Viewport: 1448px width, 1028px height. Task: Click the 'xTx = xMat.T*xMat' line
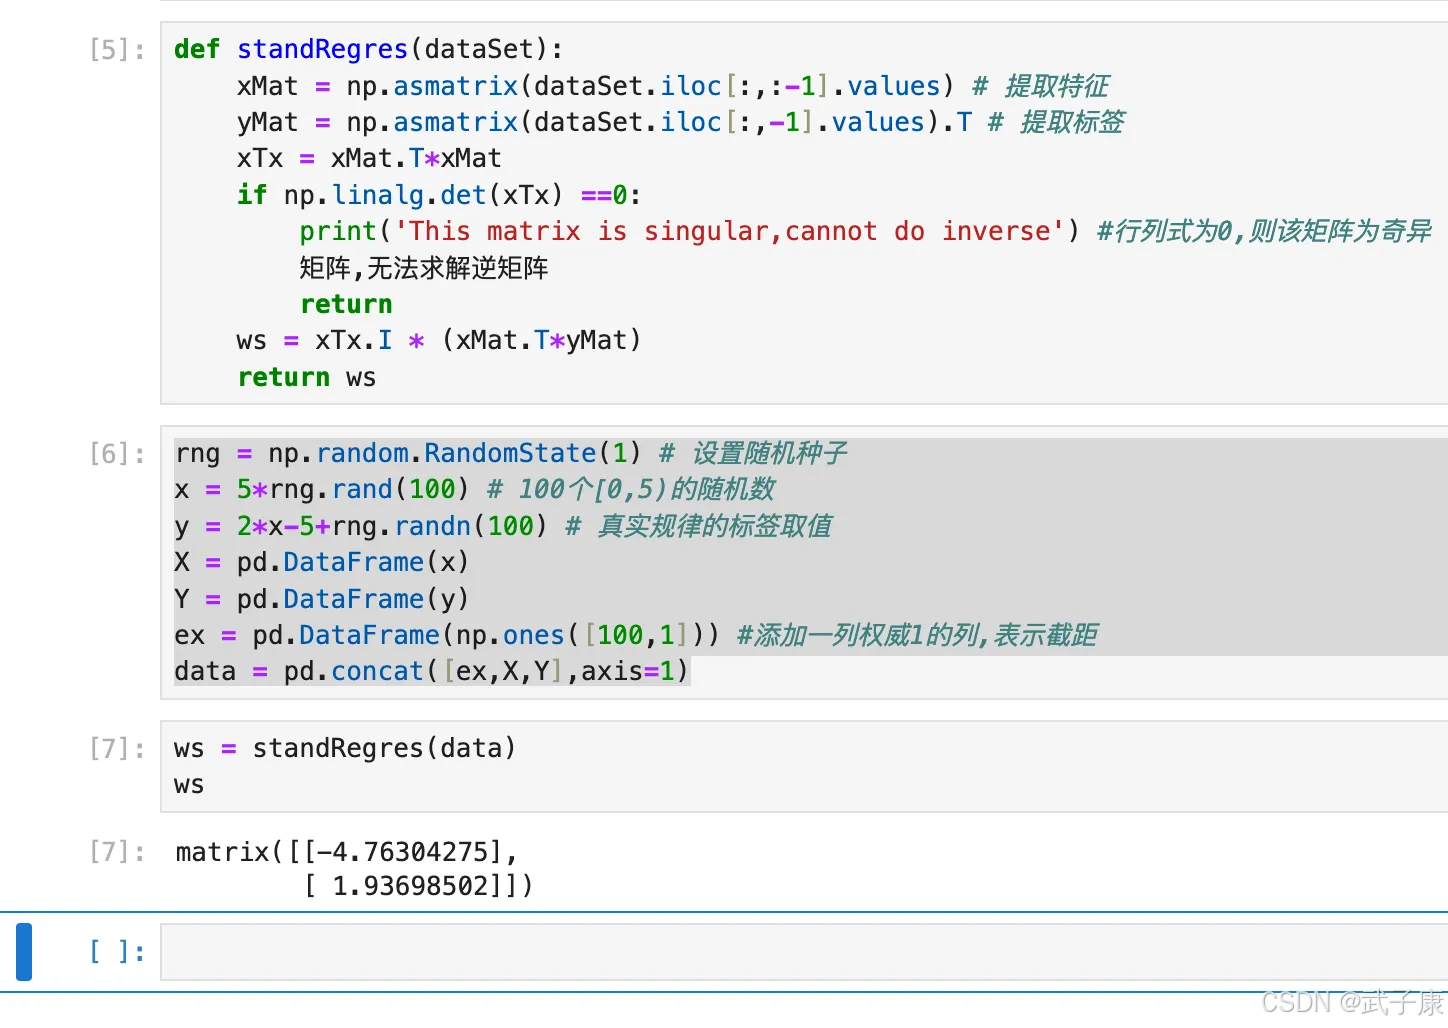[x=369, y=158]
